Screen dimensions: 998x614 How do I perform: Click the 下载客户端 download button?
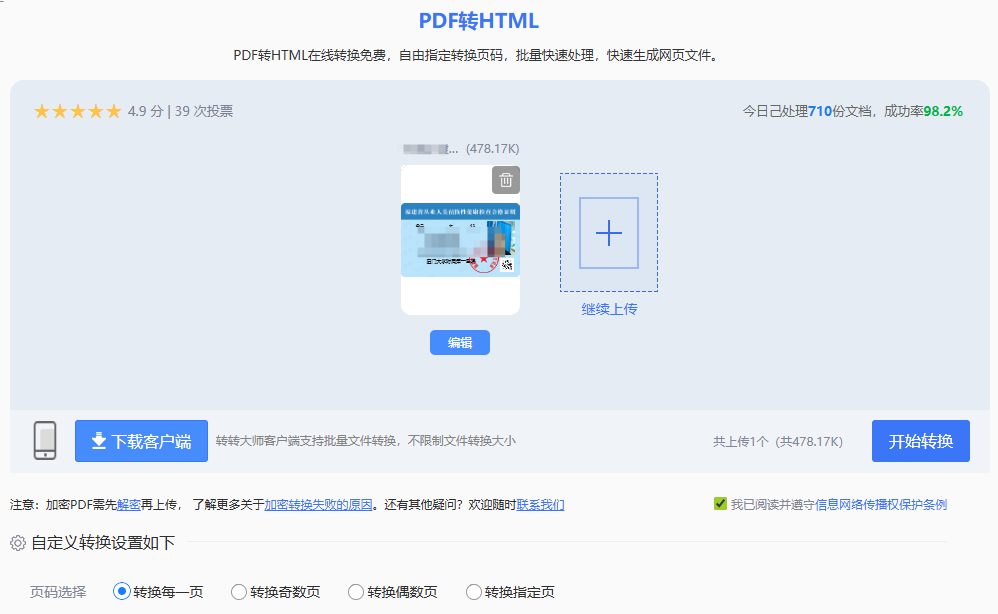[141, 441]
